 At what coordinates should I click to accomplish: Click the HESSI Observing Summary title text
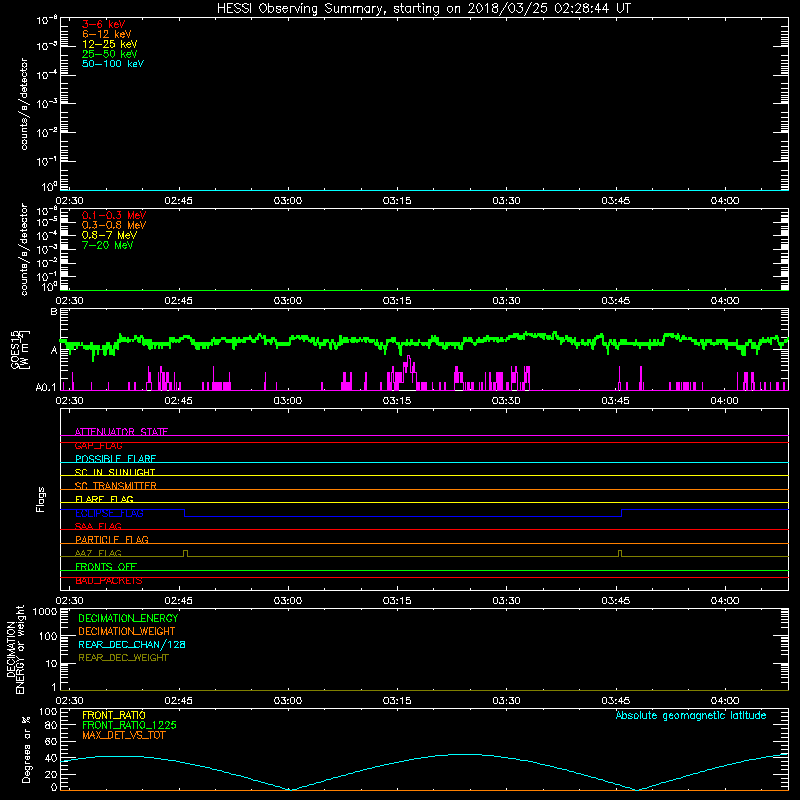pos(424,9)
